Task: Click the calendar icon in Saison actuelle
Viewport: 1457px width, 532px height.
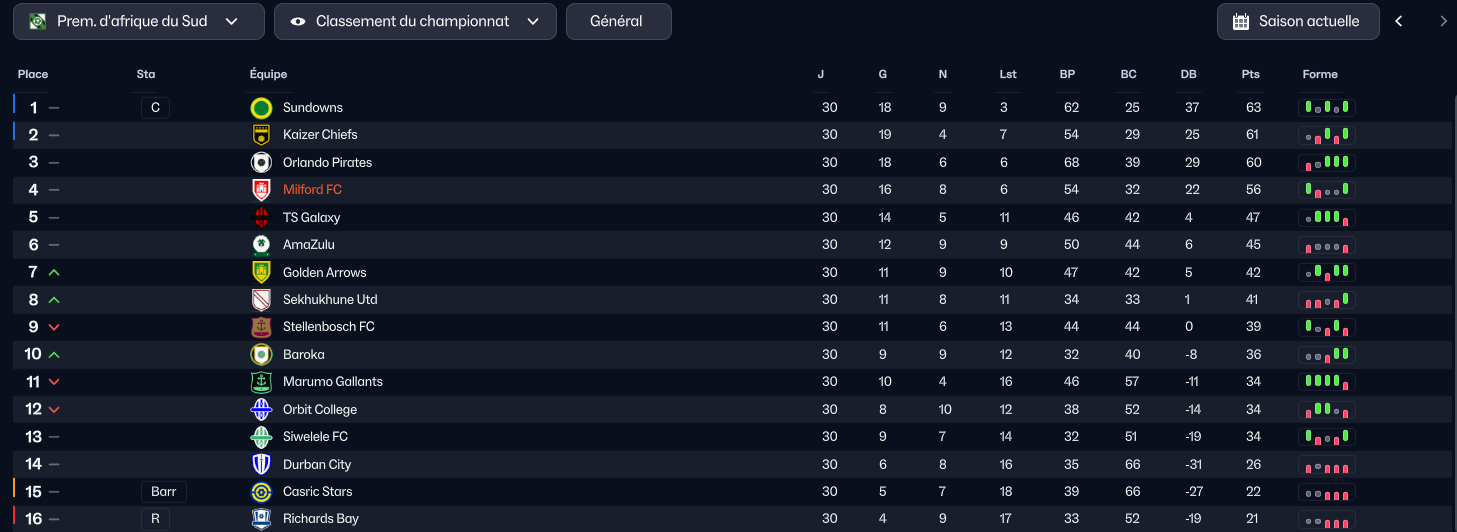Action: point(1241,21)
